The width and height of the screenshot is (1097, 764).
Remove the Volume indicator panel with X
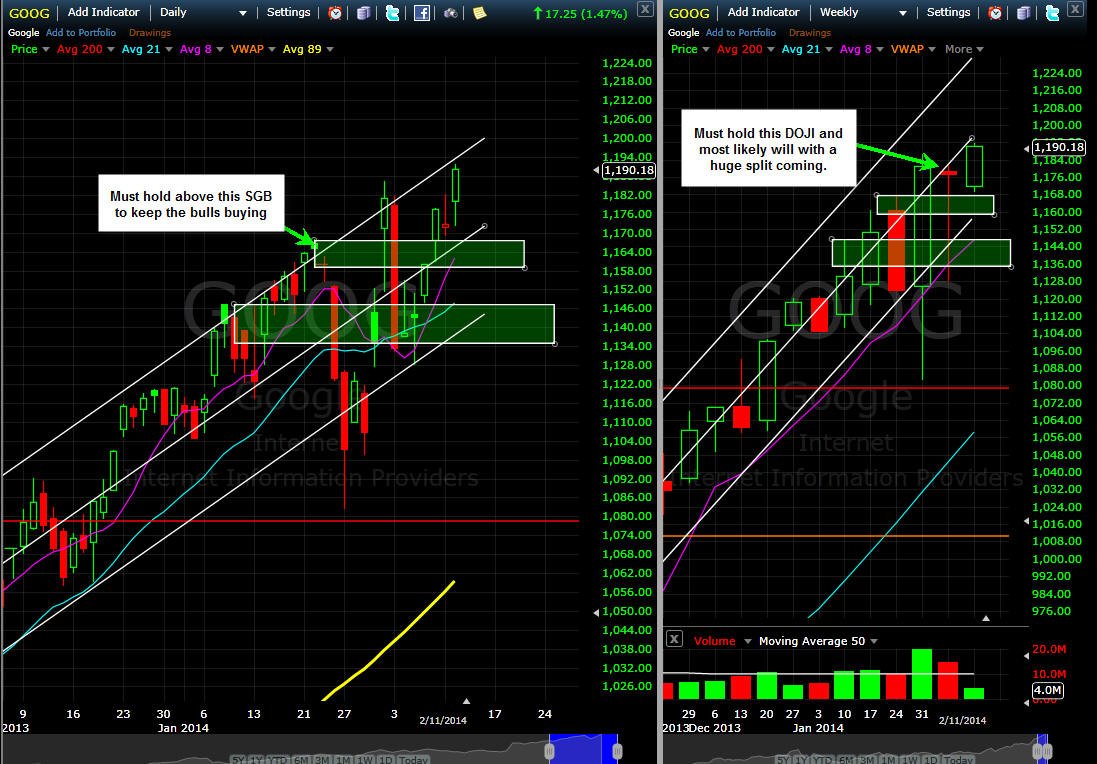(674, 639)
